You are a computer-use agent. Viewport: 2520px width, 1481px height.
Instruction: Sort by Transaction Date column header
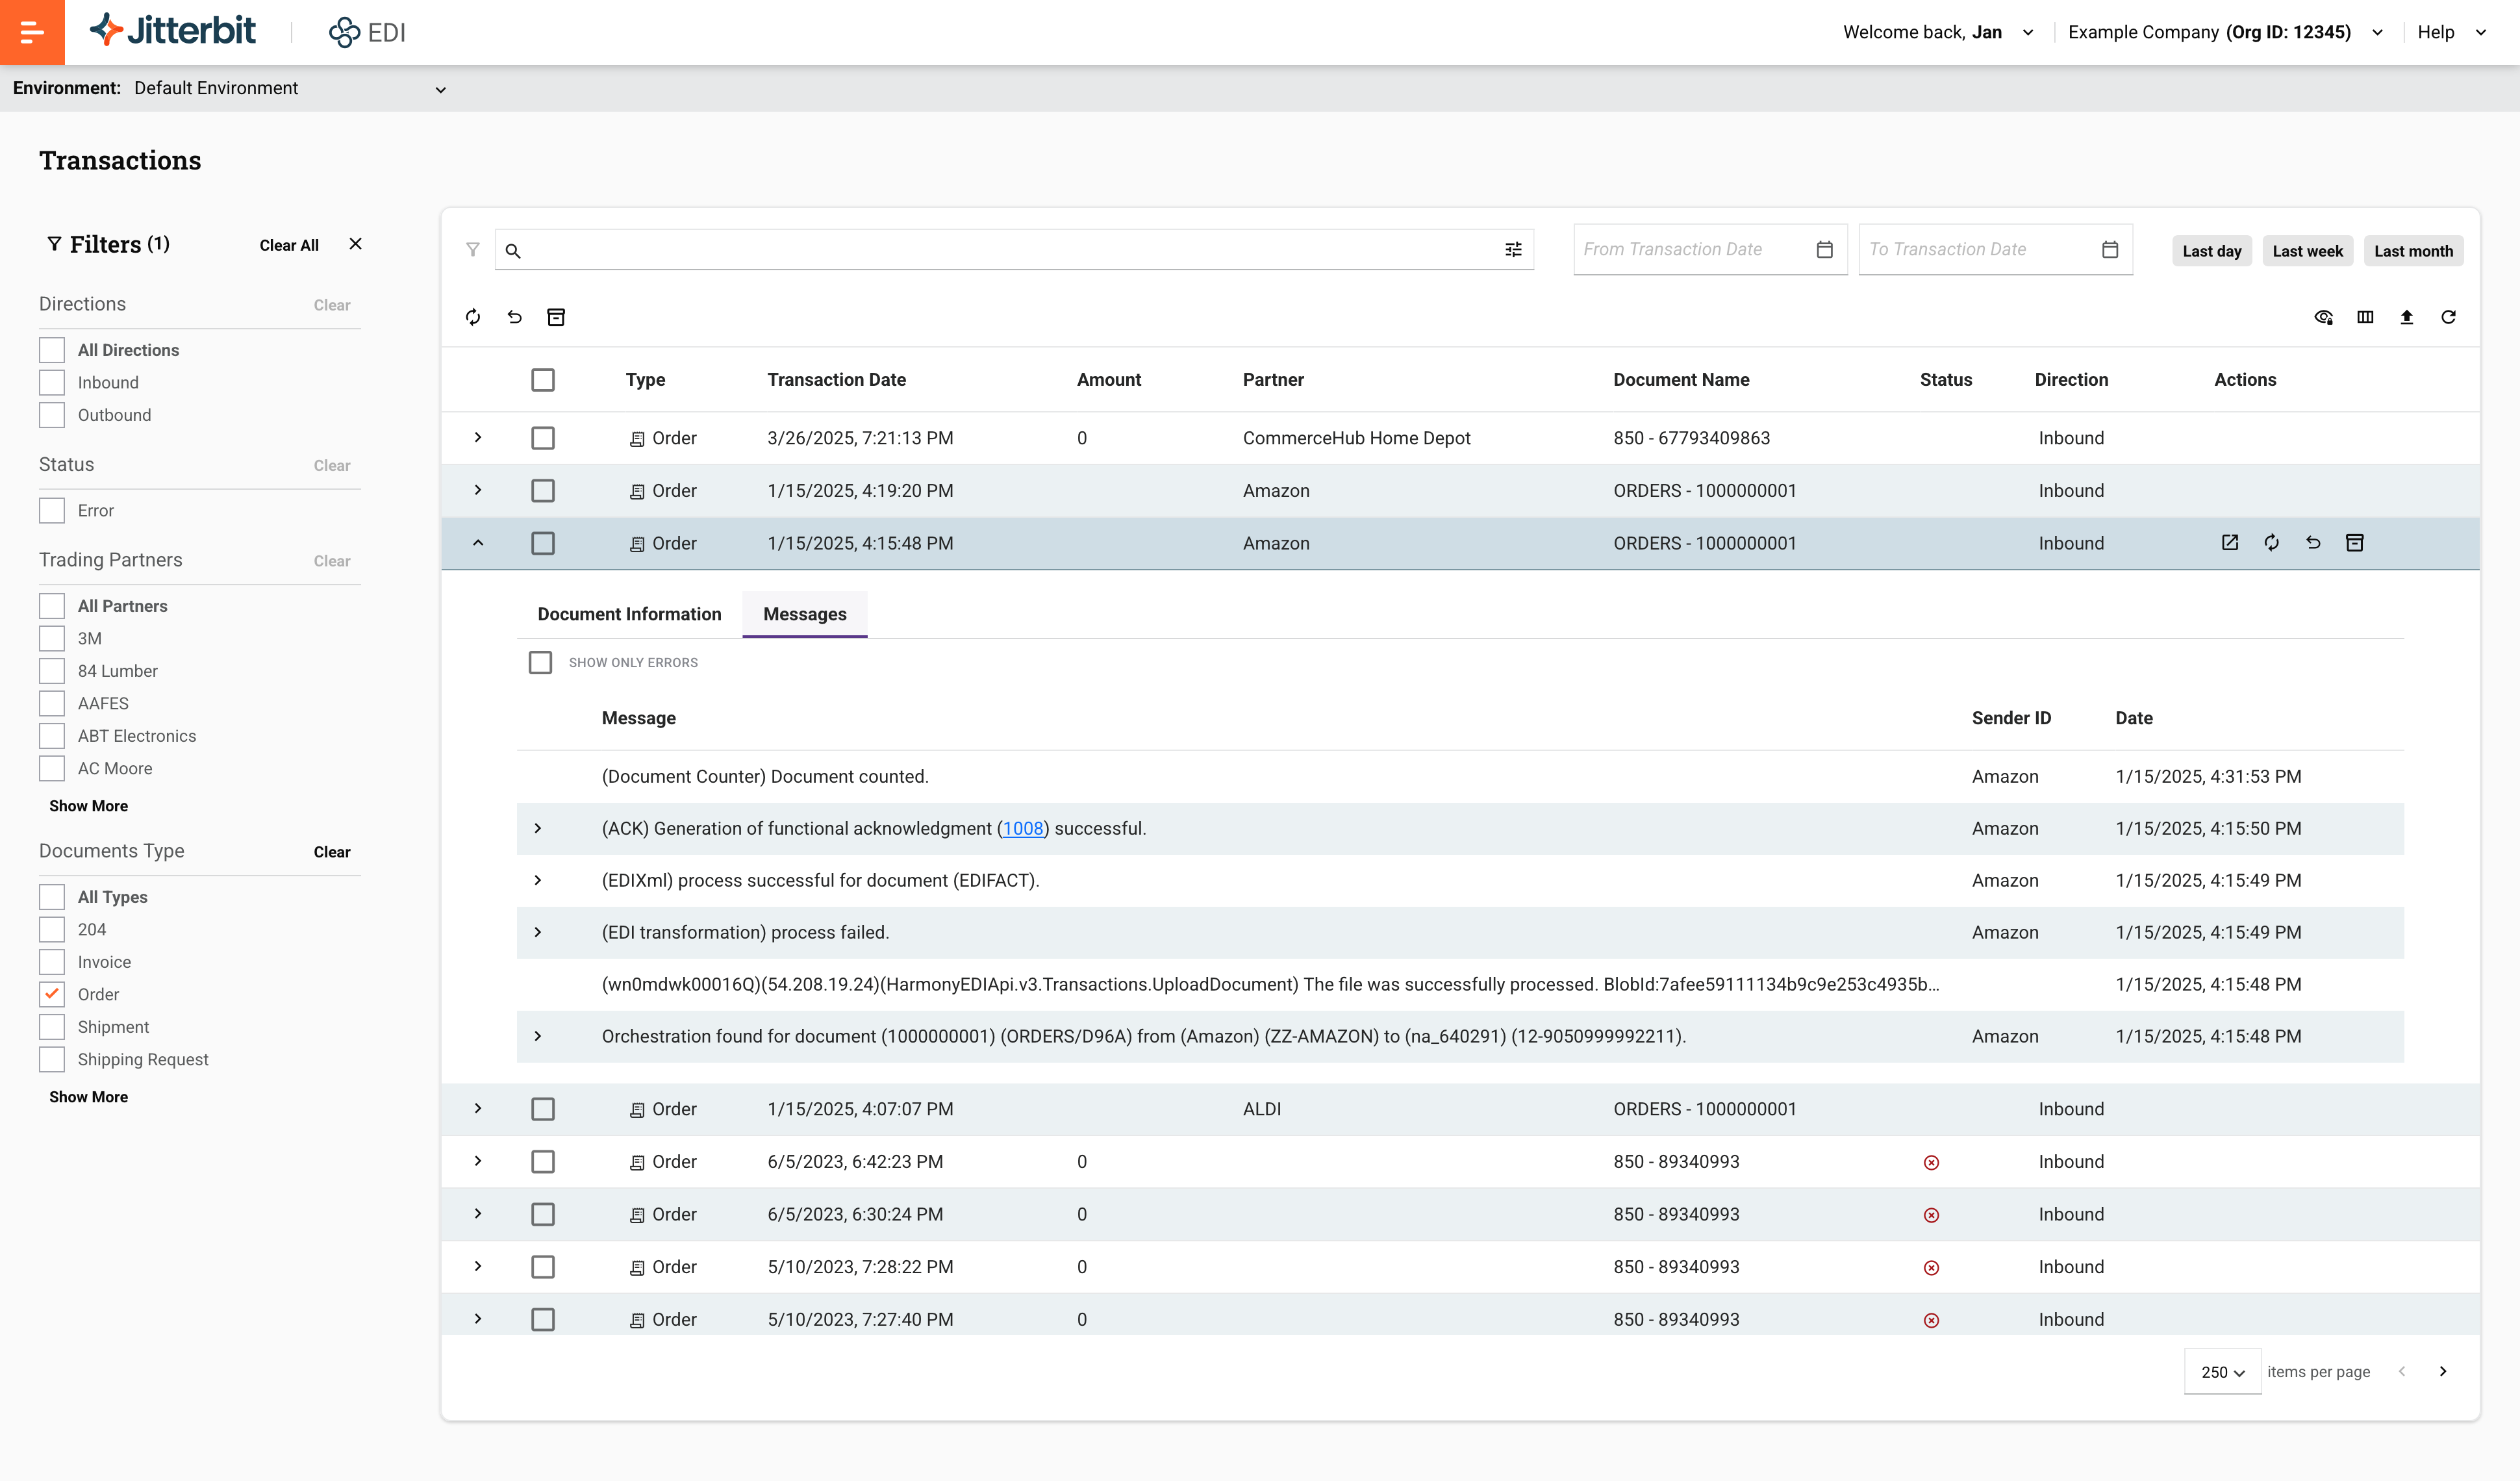837,380
